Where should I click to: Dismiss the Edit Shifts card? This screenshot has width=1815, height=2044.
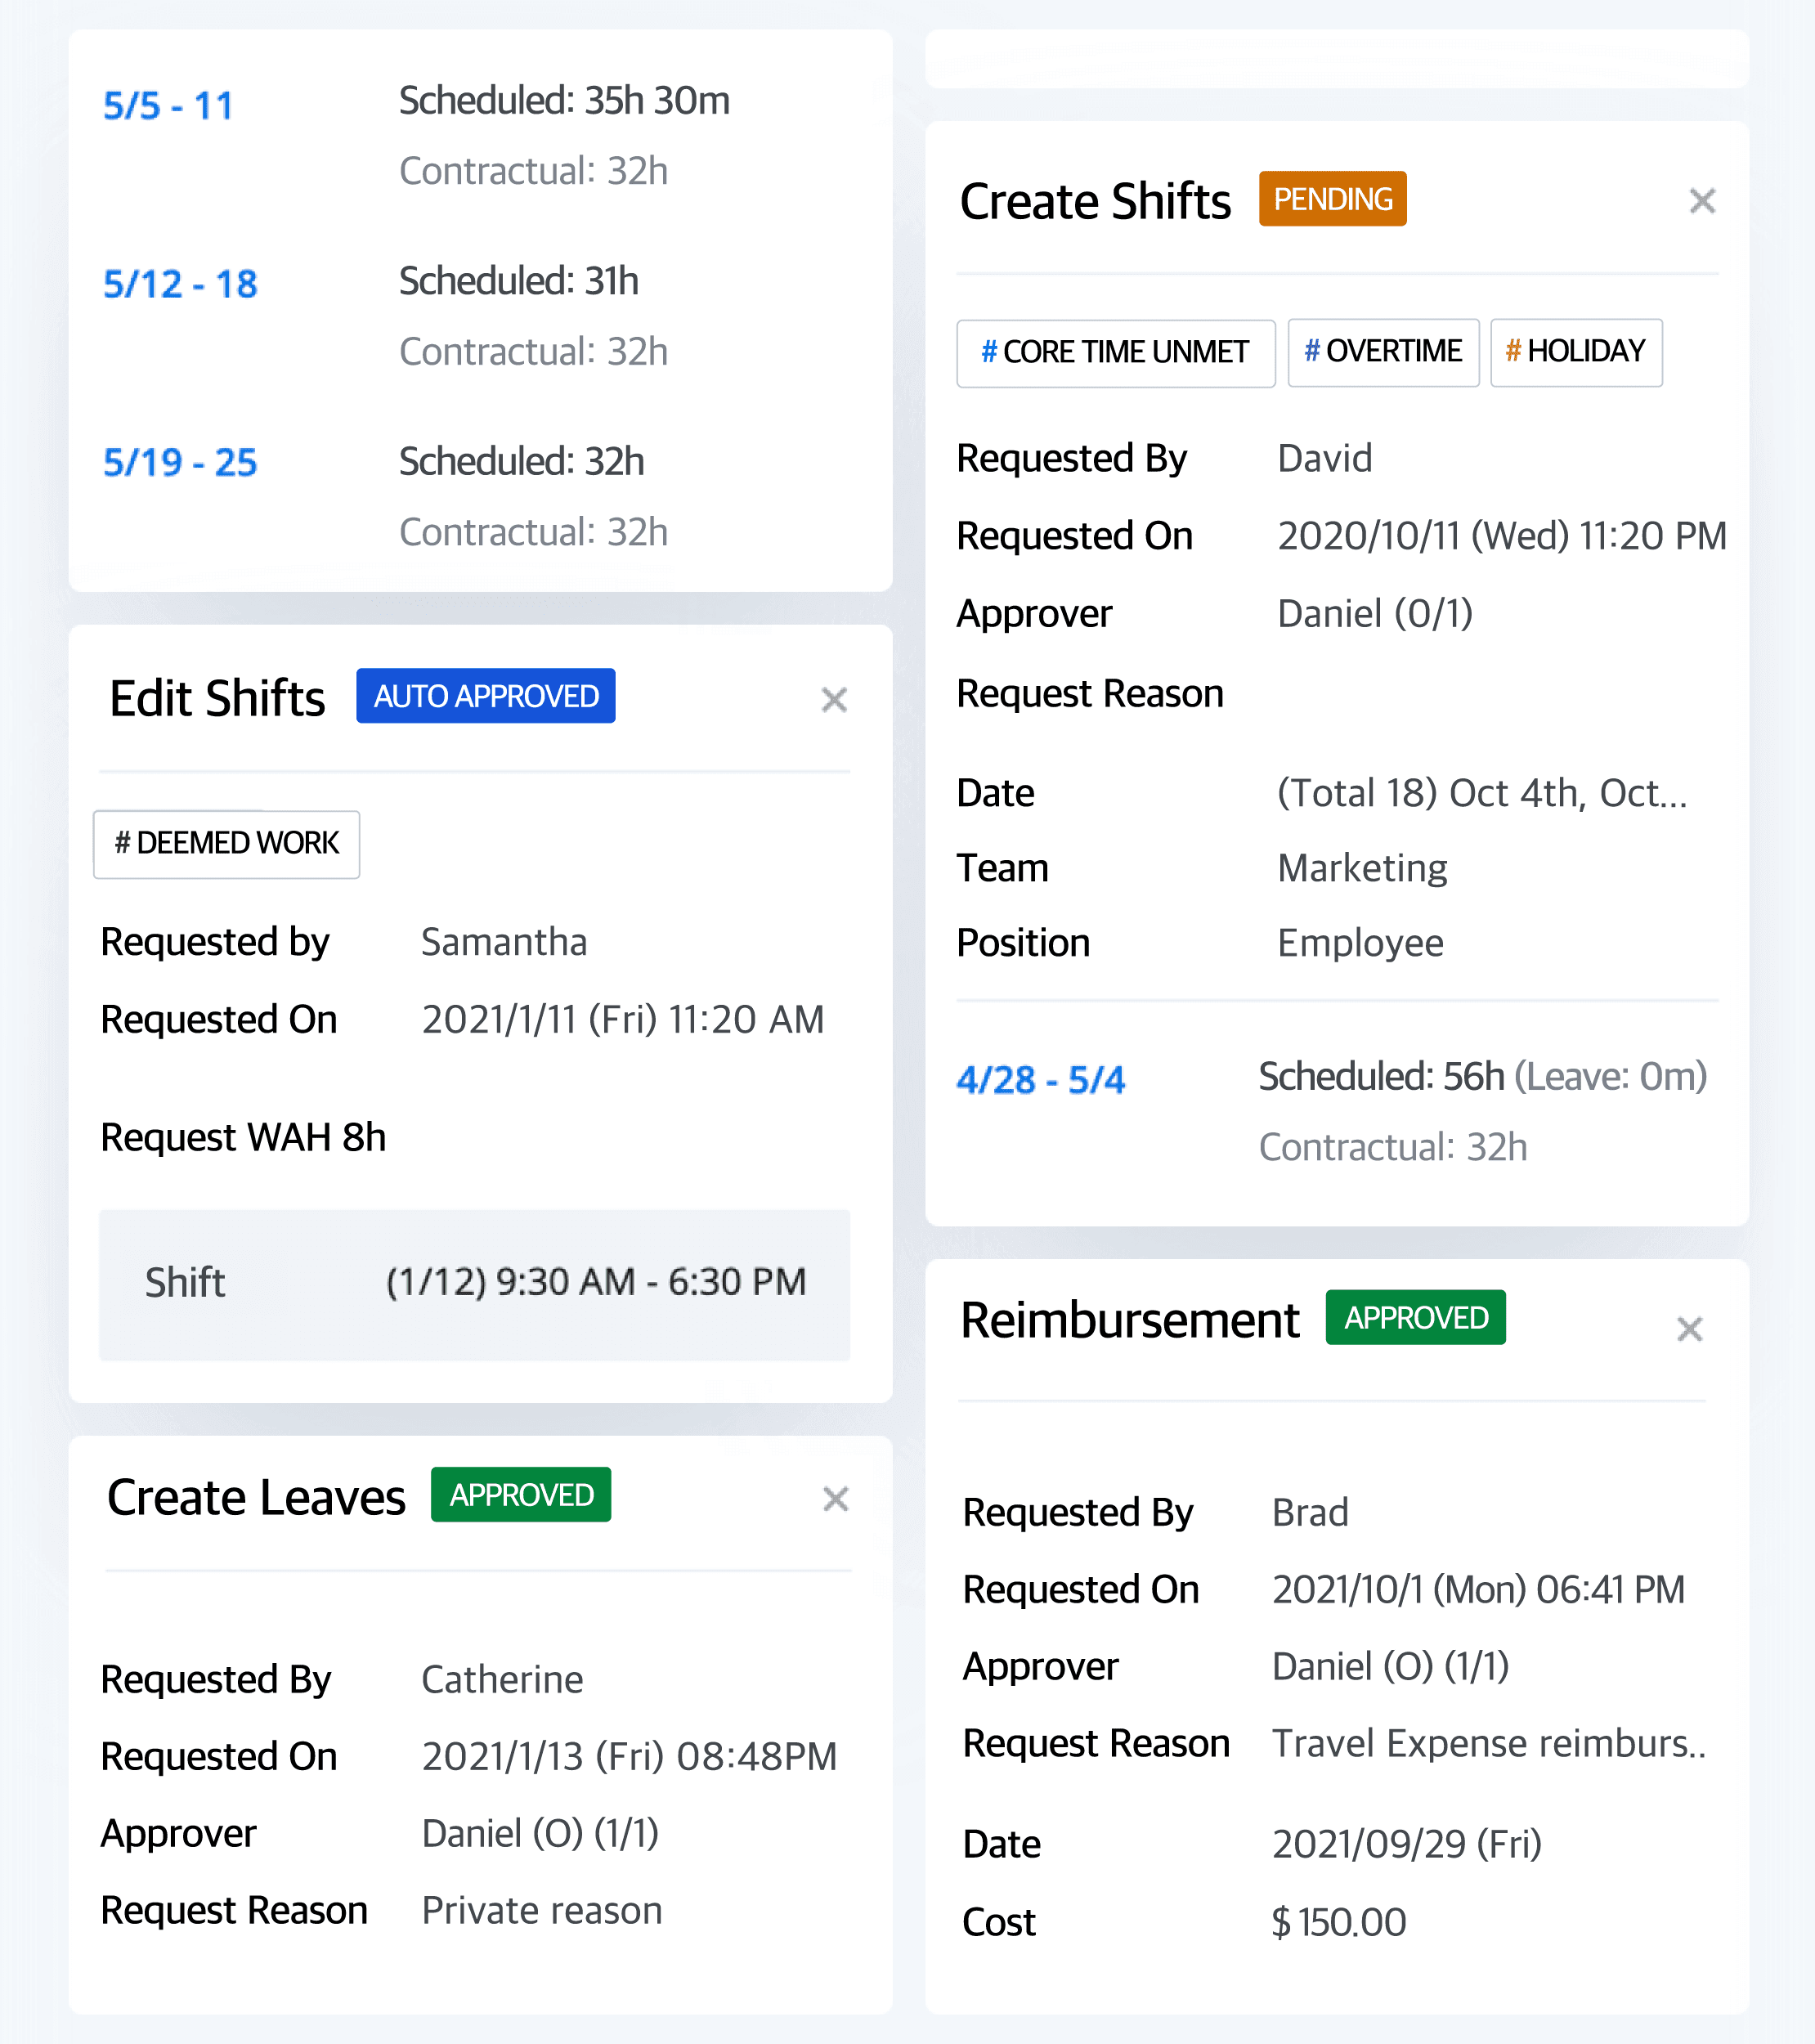tap(835, 699)
